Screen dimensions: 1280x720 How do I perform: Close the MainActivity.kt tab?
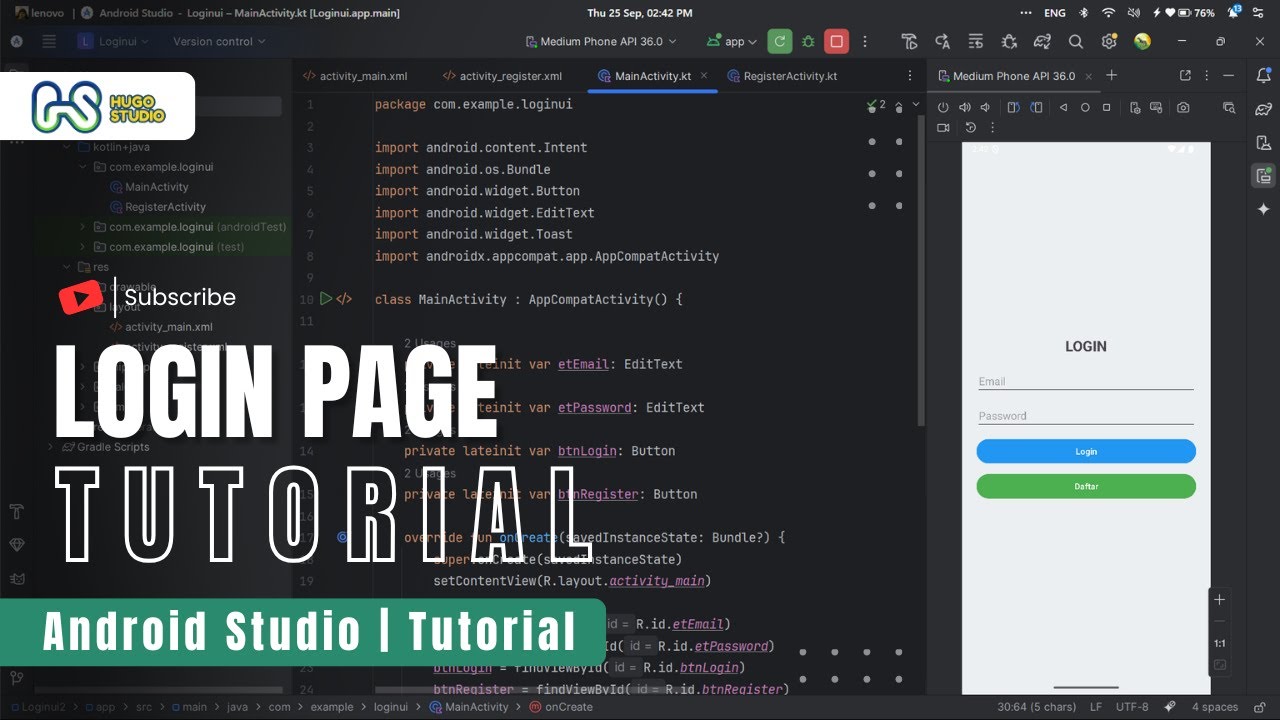(704, 75)
